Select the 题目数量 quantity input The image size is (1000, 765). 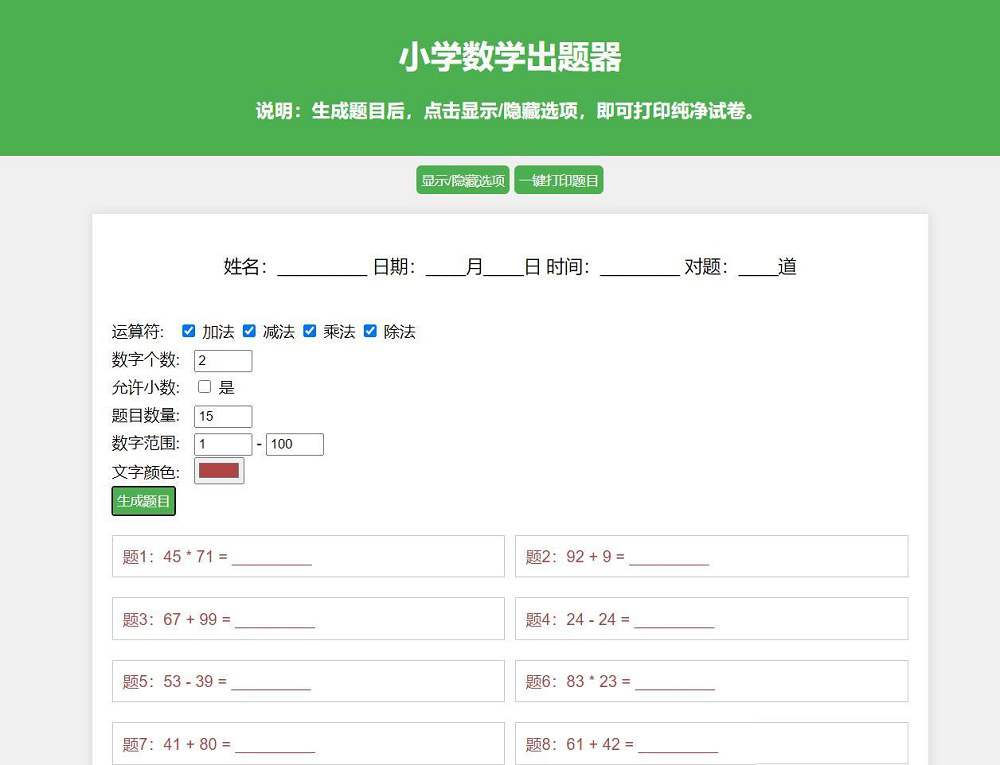(222, 416)
